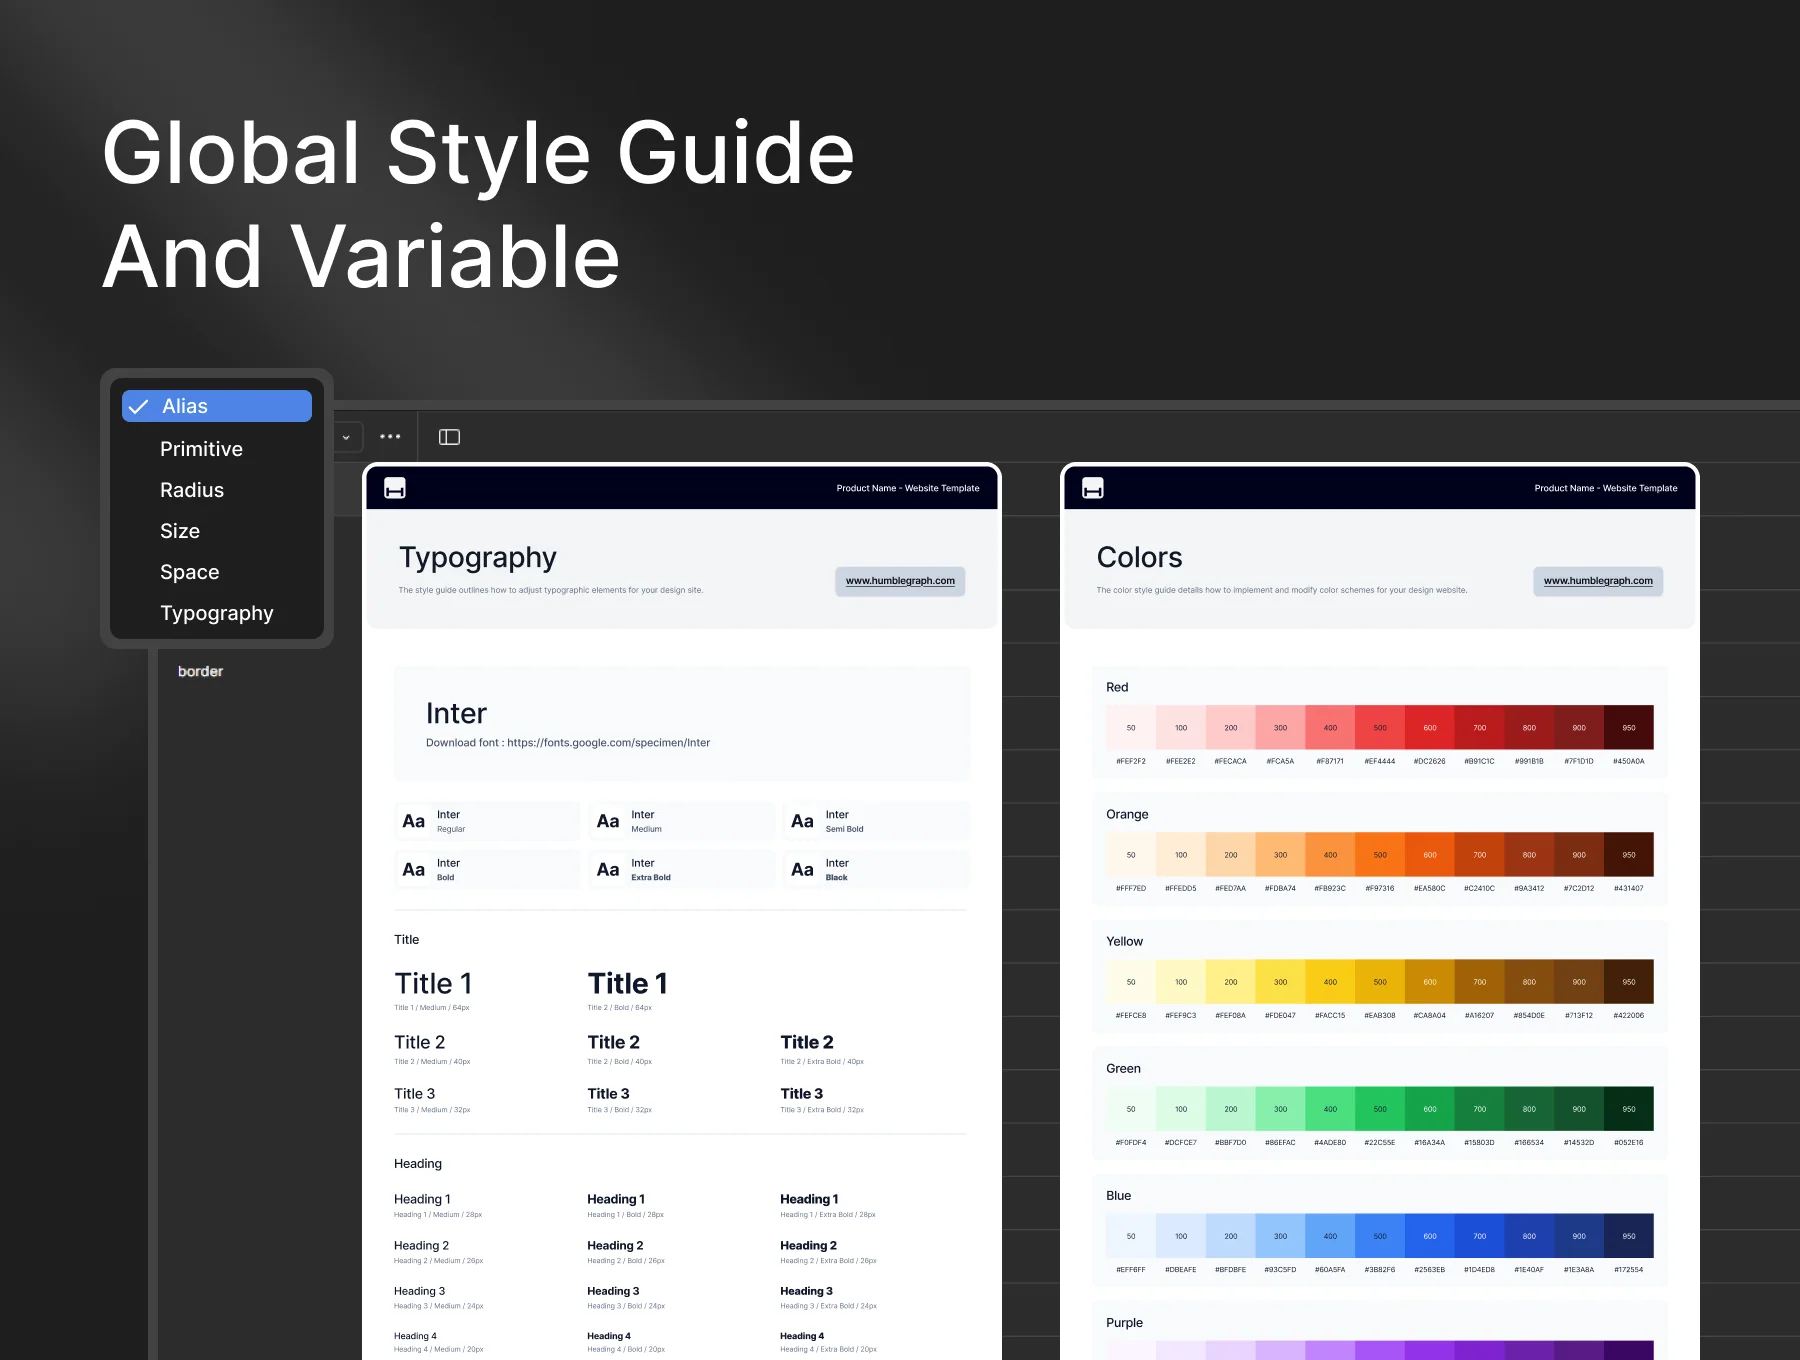Viewport: 1800px width, 1360px height.
Task: Pick the Yellow 300 swatch #FDE047
Action: coord(1280,982)
